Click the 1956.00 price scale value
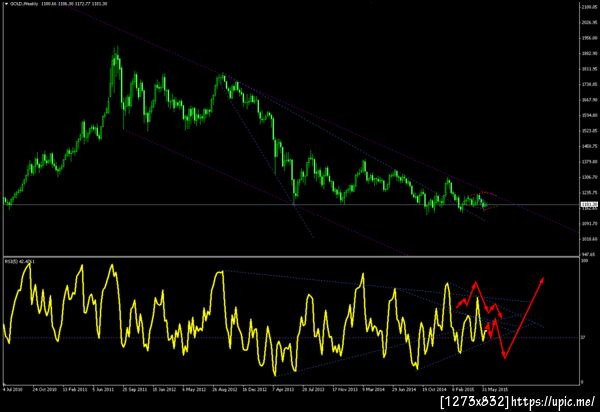The width and height of the screenshot is (600, 412). click(589, 38)
